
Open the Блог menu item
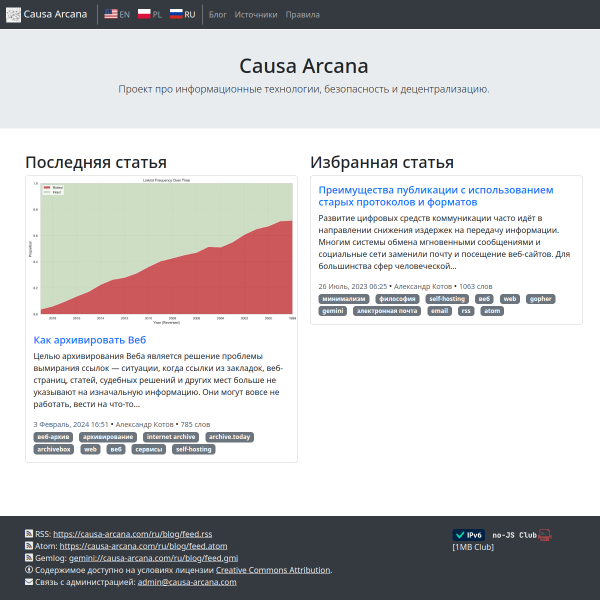(x=218, y=15)
